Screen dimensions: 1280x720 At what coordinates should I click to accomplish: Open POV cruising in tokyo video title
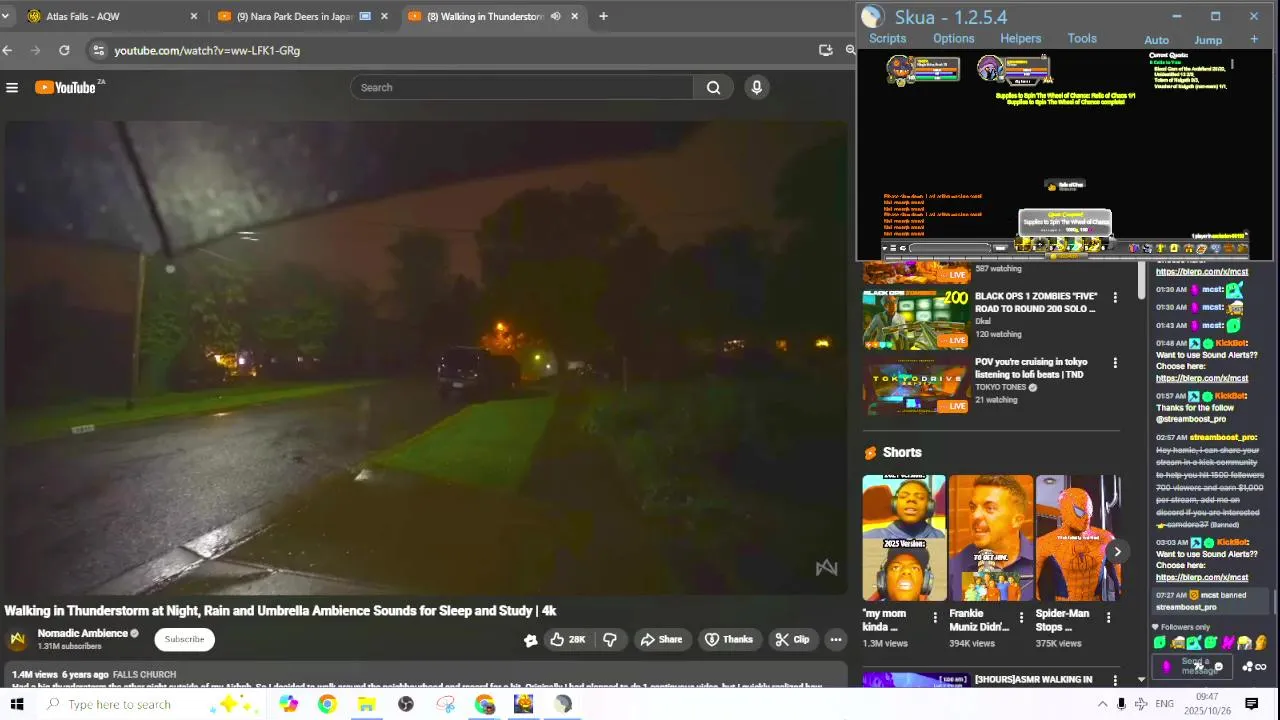(x=1031, y=368)
